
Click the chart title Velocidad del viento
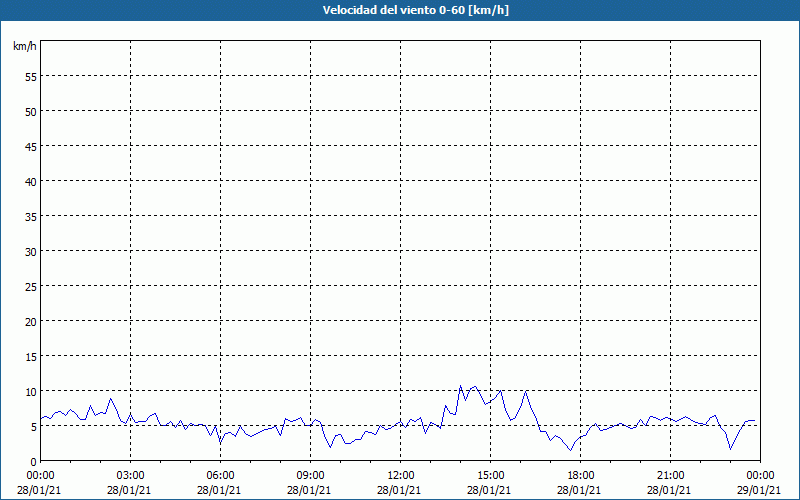click(416, 10)
